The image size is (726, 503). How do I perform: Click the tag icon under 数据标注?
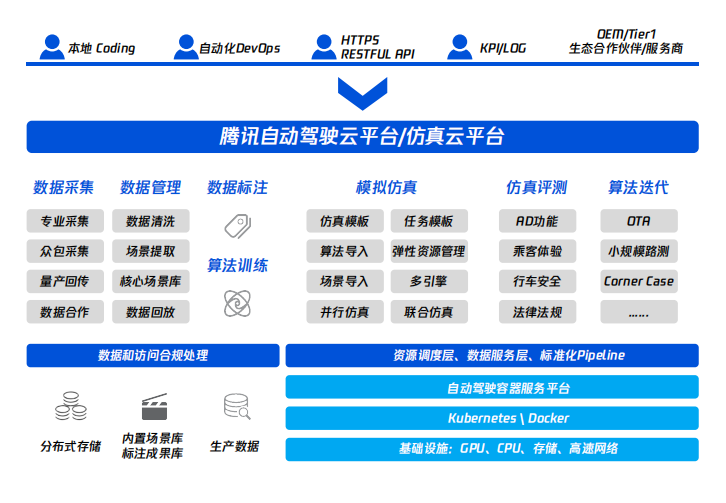pos(238,226)
